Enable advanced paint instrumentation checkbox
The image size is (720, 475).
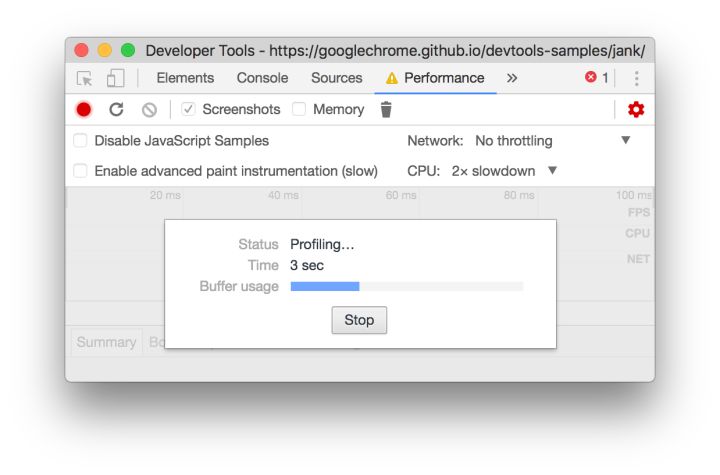pyautogui.click(x=80, y=171)
